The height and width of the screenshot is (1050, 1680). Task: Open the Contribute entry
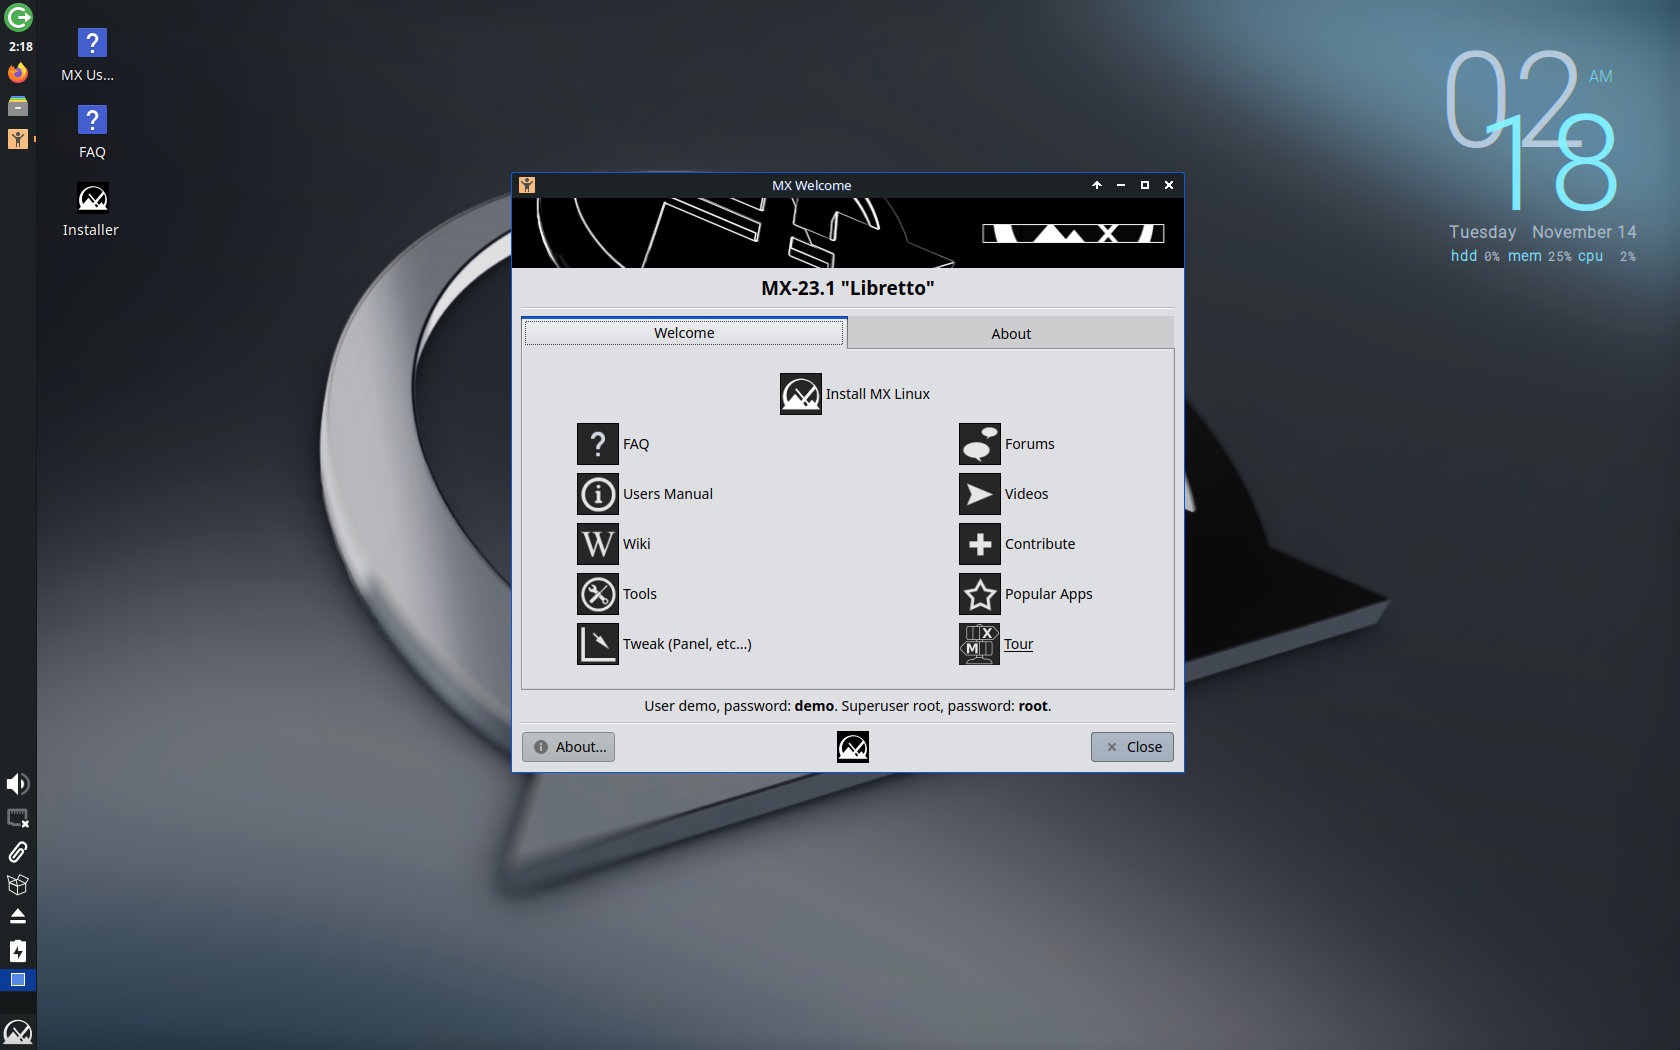click(1017, 544)
